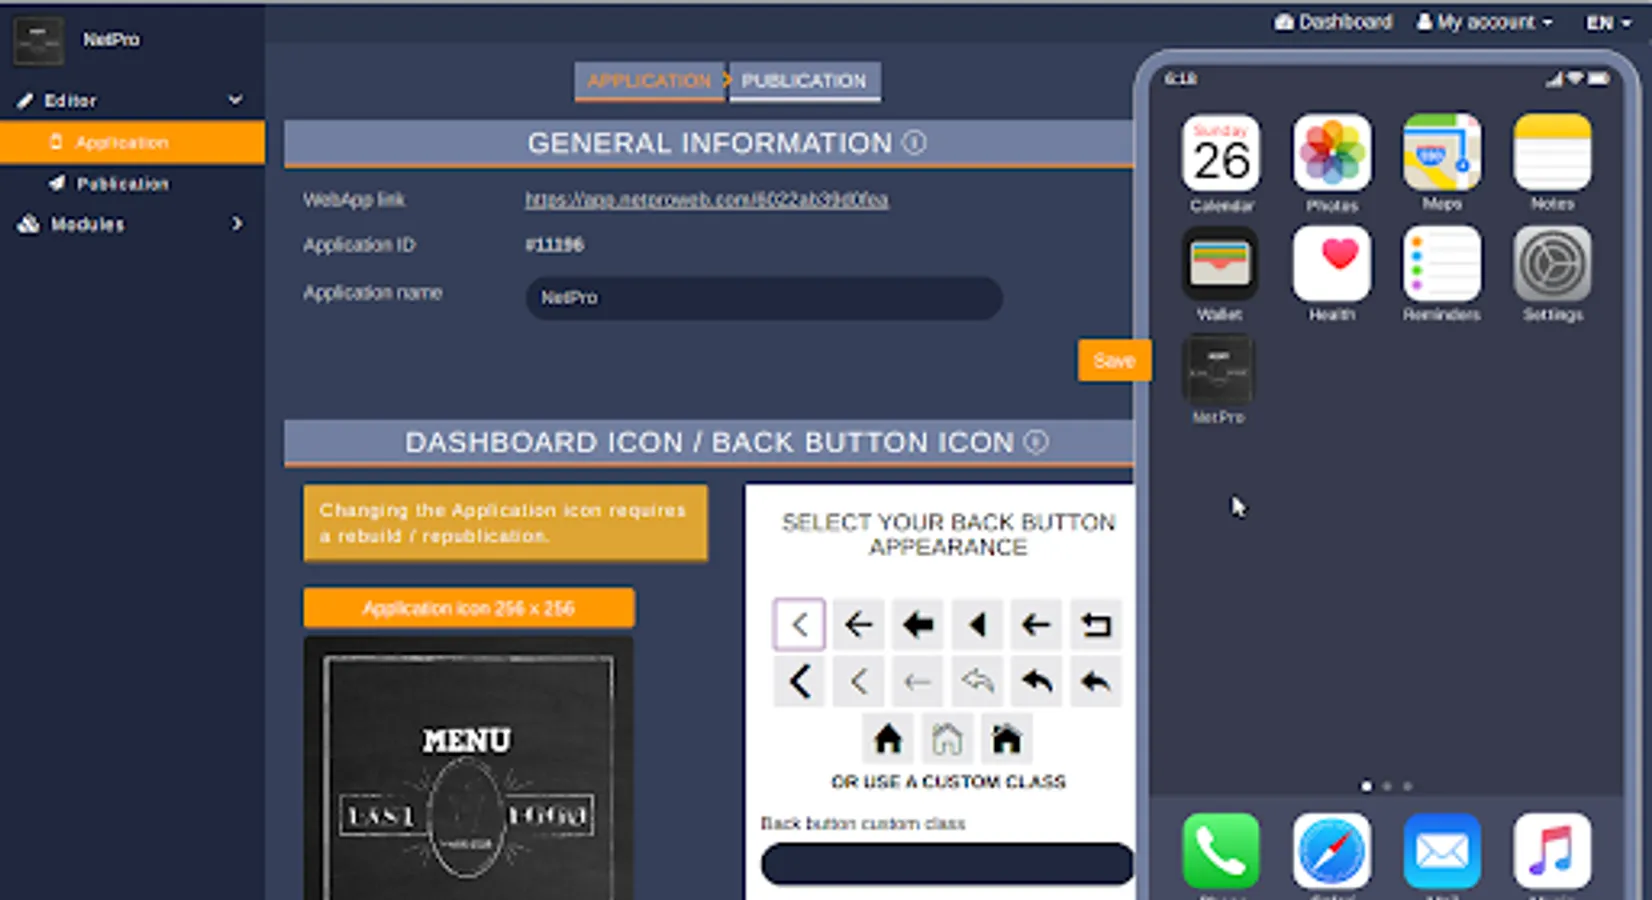The width and height of the screenshot is (1652, 900).
Task: Open the Notes app in phone preview
Action: (1552, 153)
